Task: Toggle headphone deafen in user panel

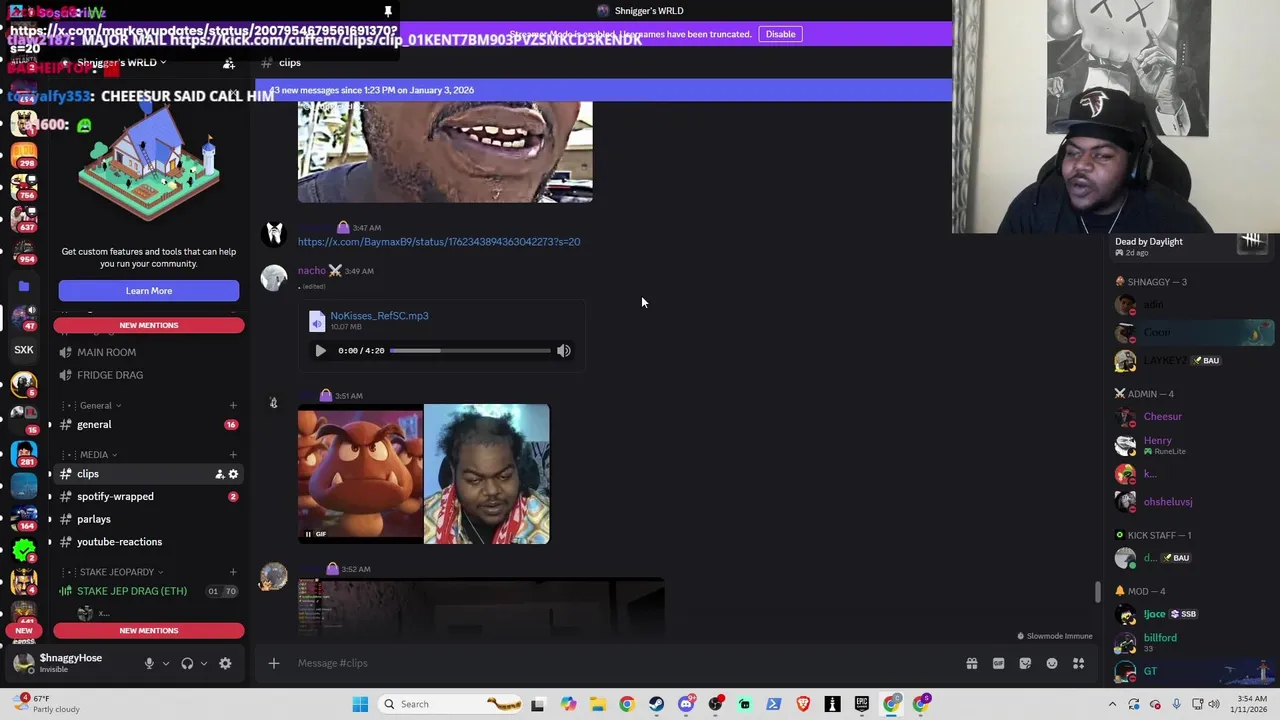Action: pos(187,663)
